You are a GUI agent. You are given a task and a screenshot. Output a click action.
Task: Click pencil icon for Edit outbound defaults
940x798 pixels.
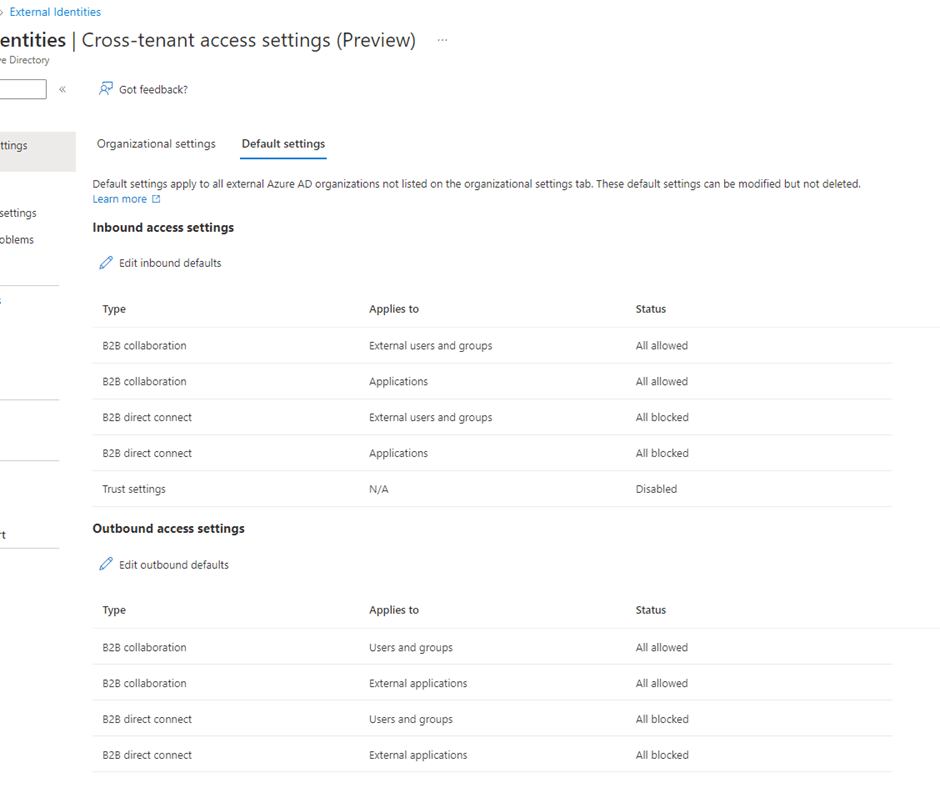tap(106, 565)
